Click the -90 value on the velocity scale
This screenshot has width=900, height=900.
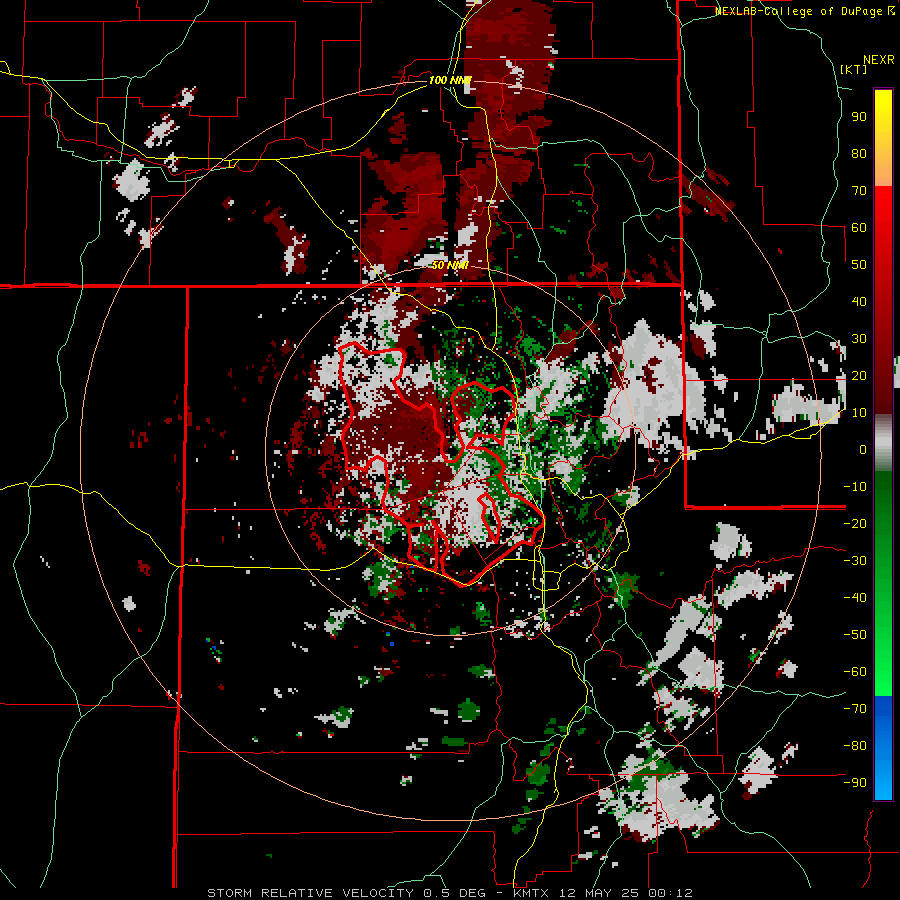[x=855, y=783]
